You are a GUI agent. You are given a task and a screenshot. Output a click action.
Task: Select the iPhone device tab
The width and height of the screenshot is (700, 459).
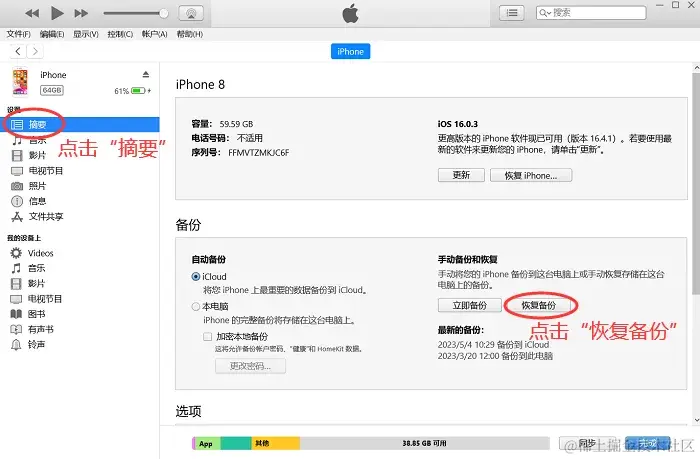pyautogui.click(x=350, y=51)
